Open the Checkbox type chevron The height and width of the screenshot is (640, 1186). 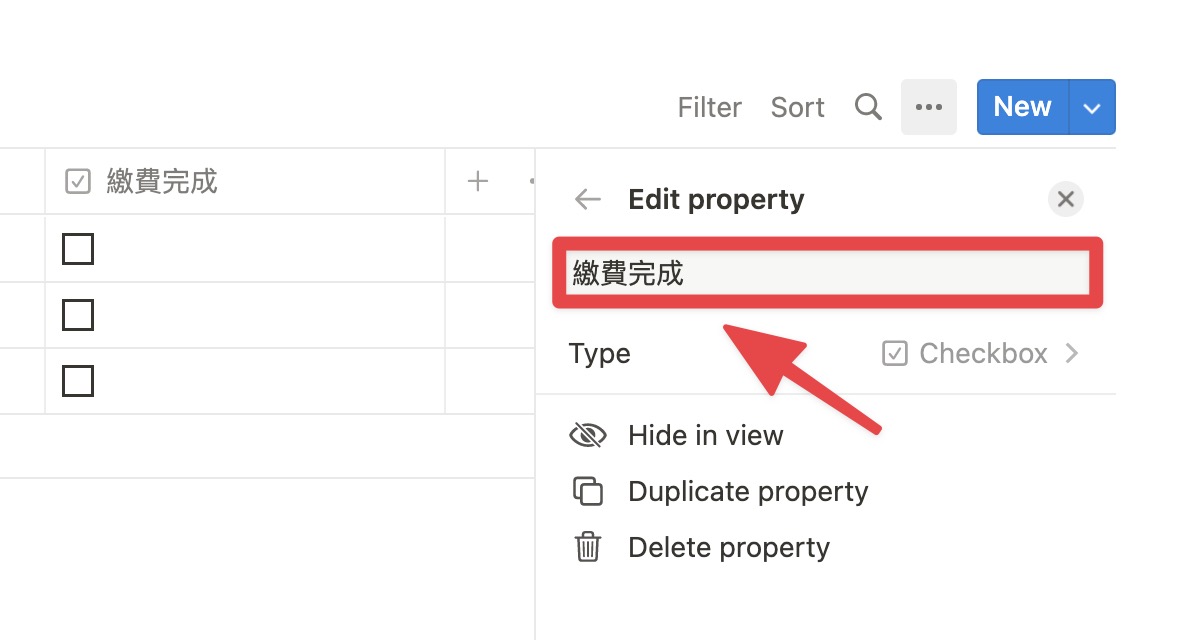click(1072, 353)
